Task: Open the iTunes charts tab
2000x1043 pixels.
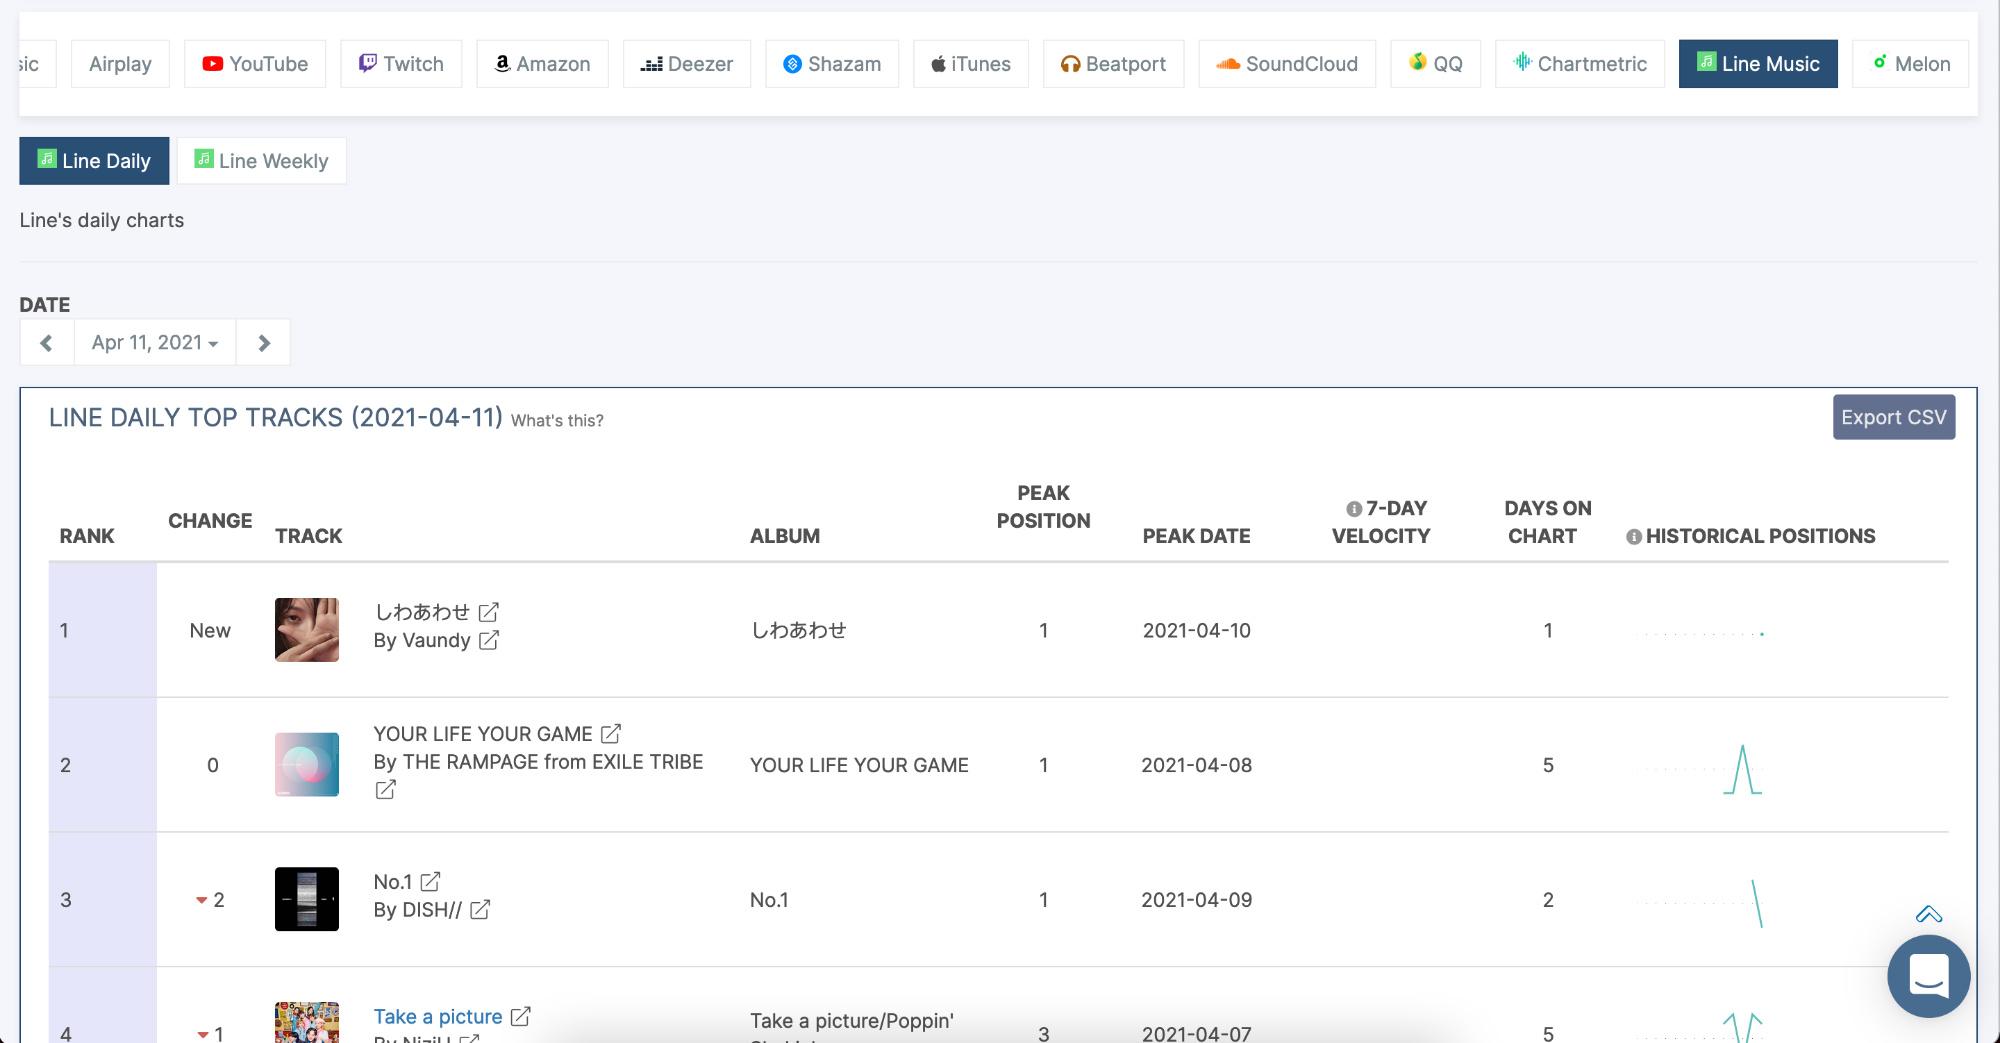Action: [x=971, y=64]
